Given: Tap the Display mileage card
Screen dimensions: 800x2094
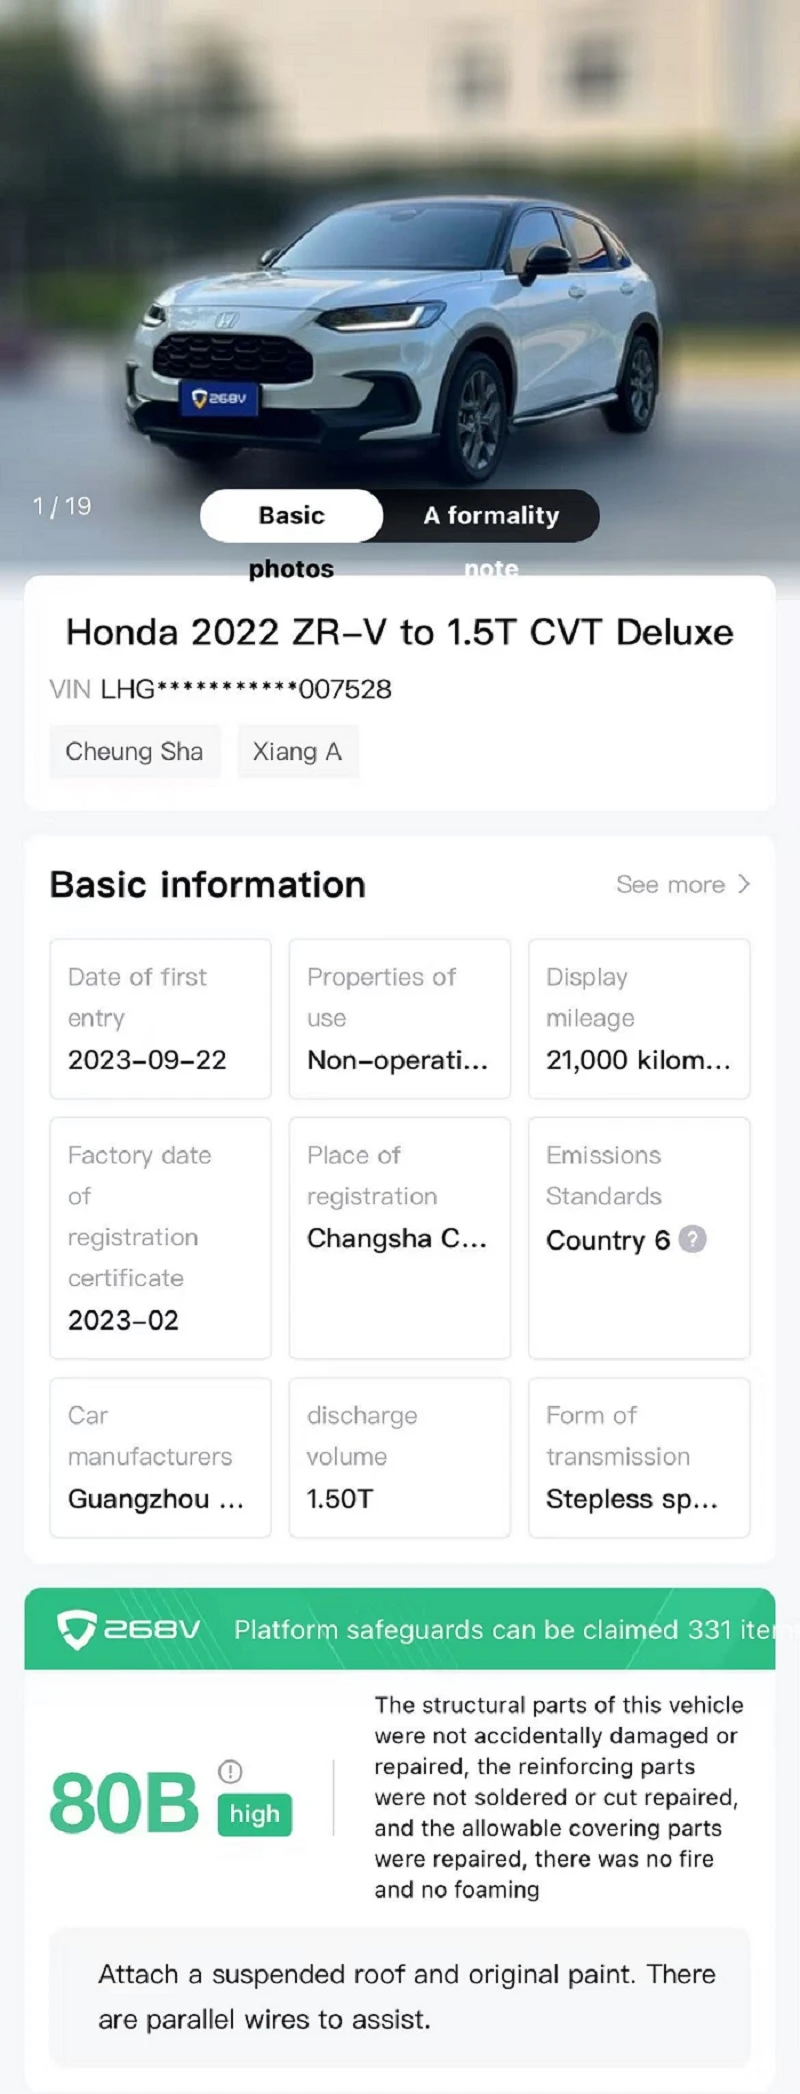Looking at the screenshot, I should click(x=639, y=1019).
